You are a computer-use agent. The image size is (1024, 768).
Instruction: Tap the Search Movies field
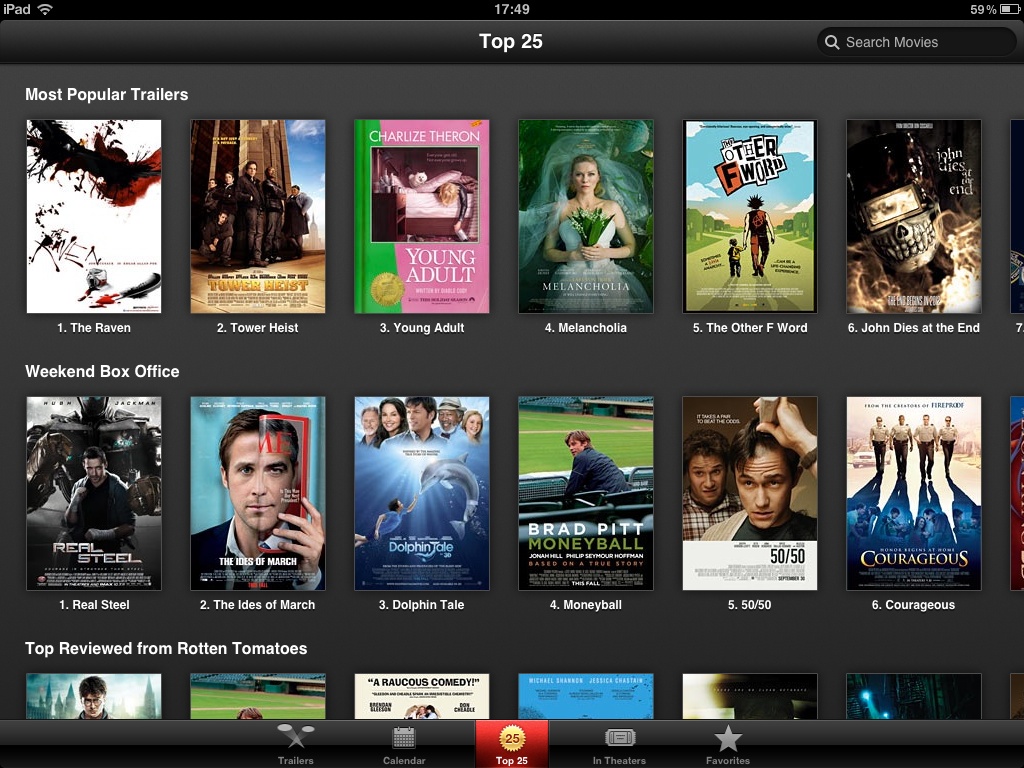coord(916,42)
